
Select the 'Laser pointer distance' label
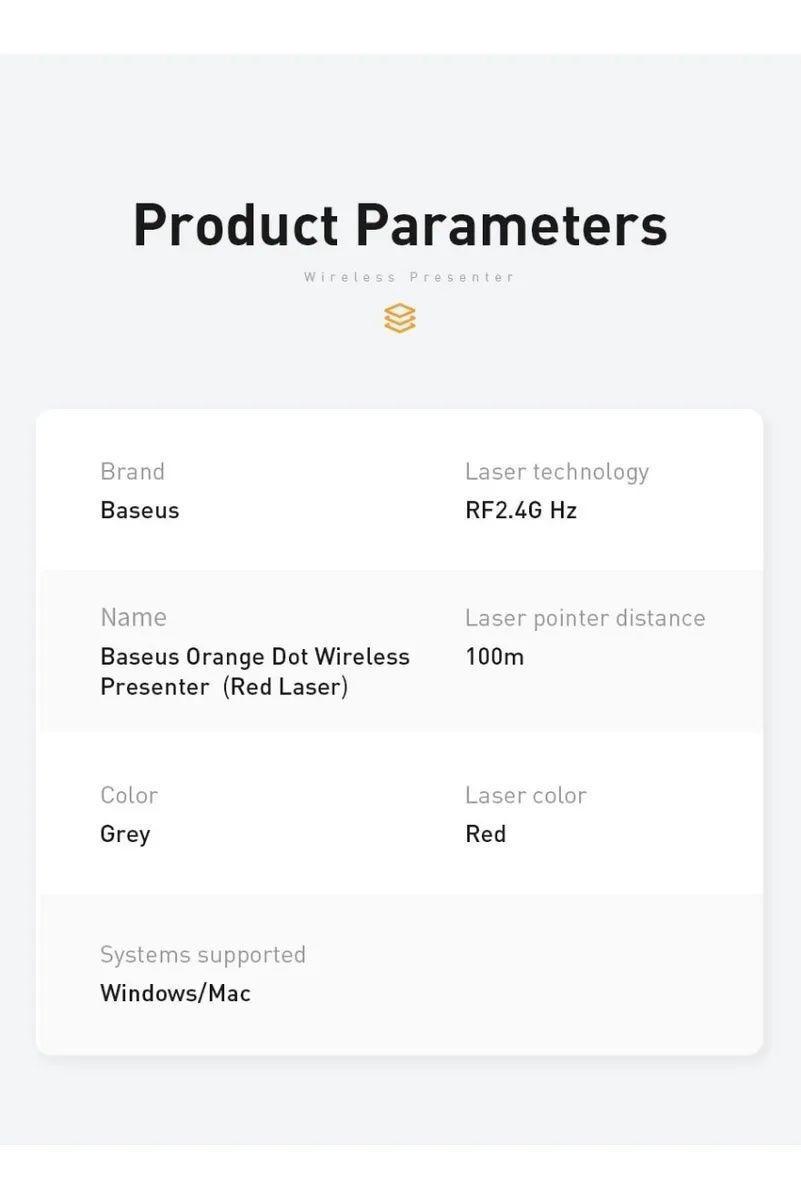coord(585,618)
